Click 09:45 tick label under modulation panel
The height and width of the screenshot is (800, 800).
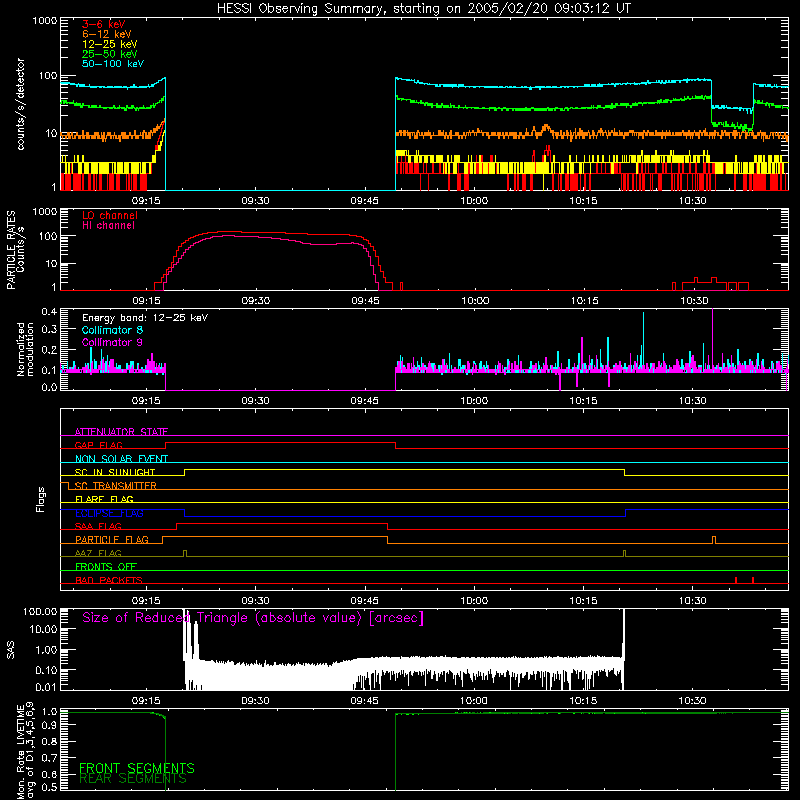(x=364, y=401)
